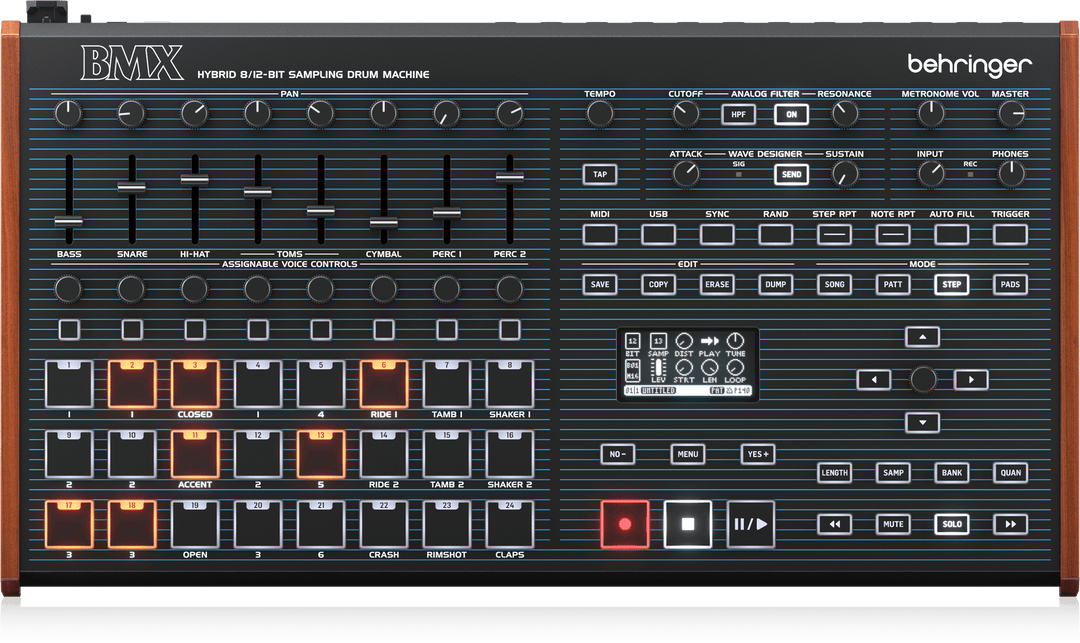Click the down arrow navigation button

click(x=922, y=422)
